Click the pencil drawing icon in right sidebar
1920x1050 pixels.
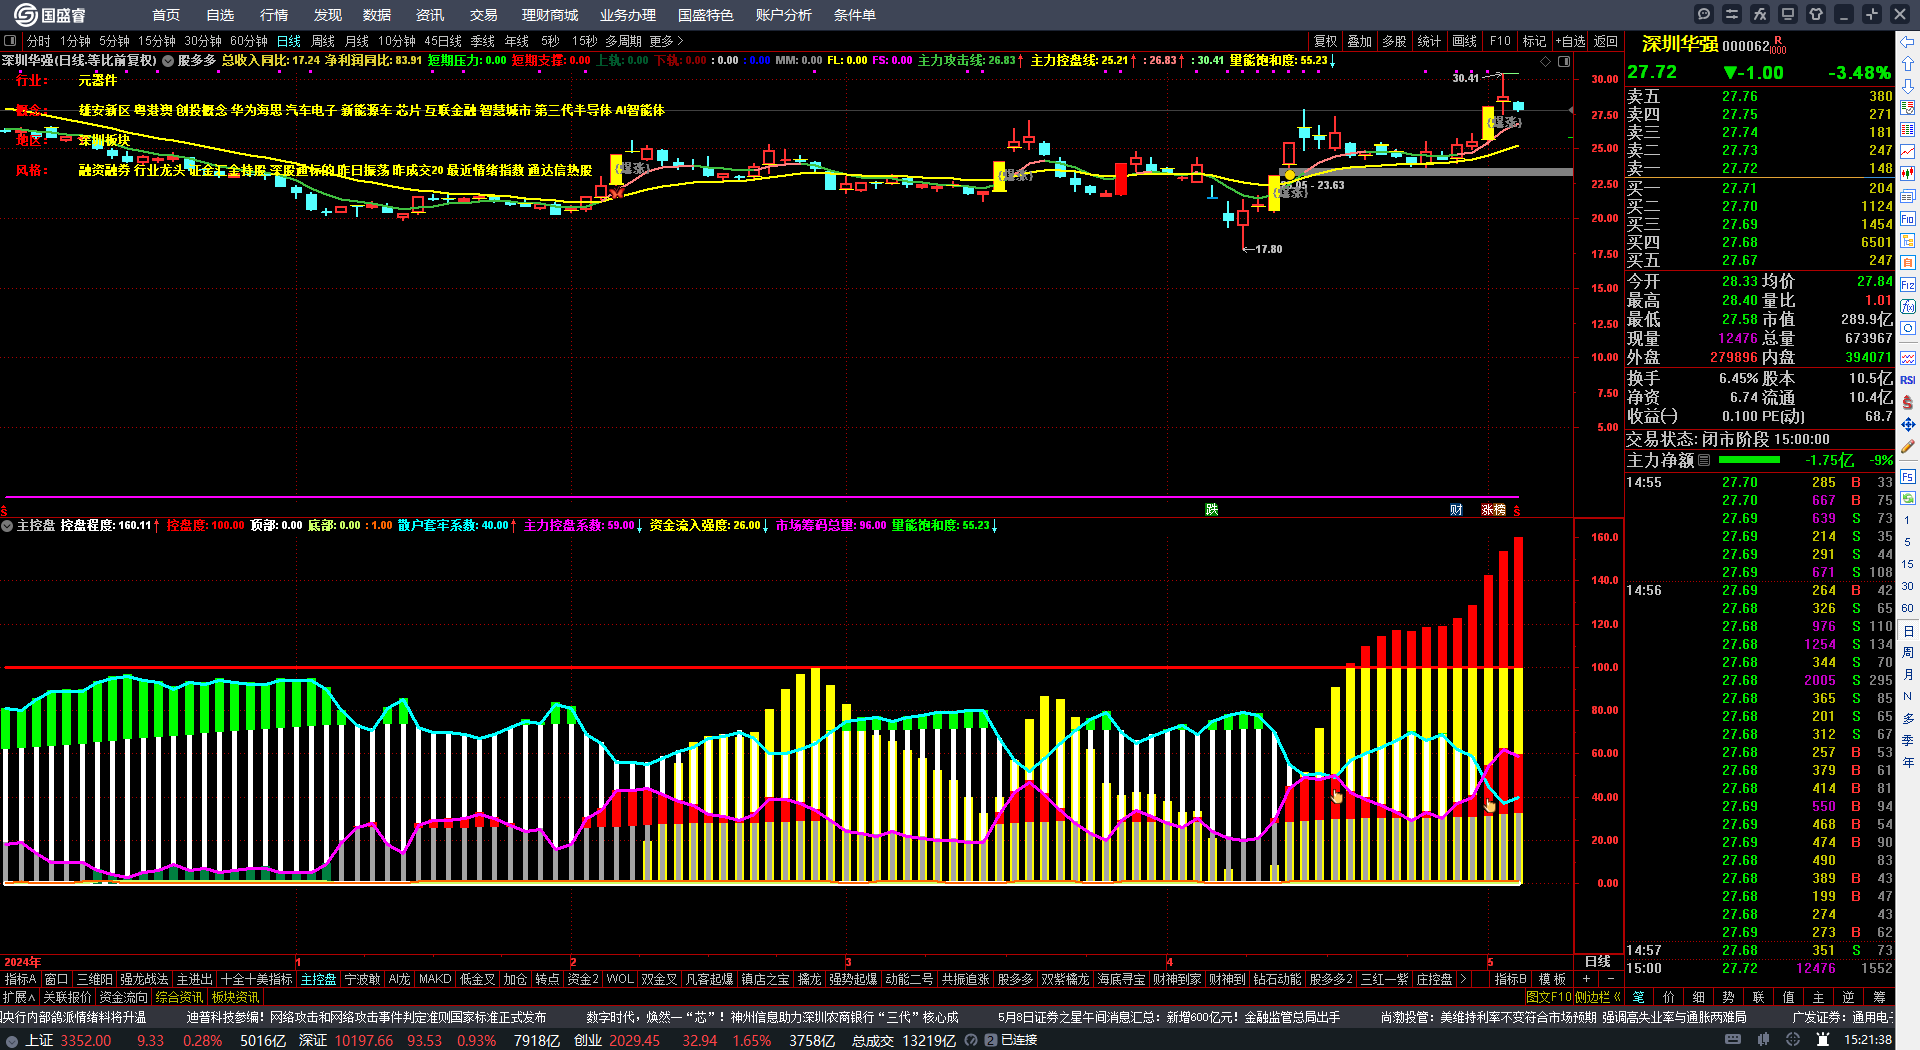1908,447
